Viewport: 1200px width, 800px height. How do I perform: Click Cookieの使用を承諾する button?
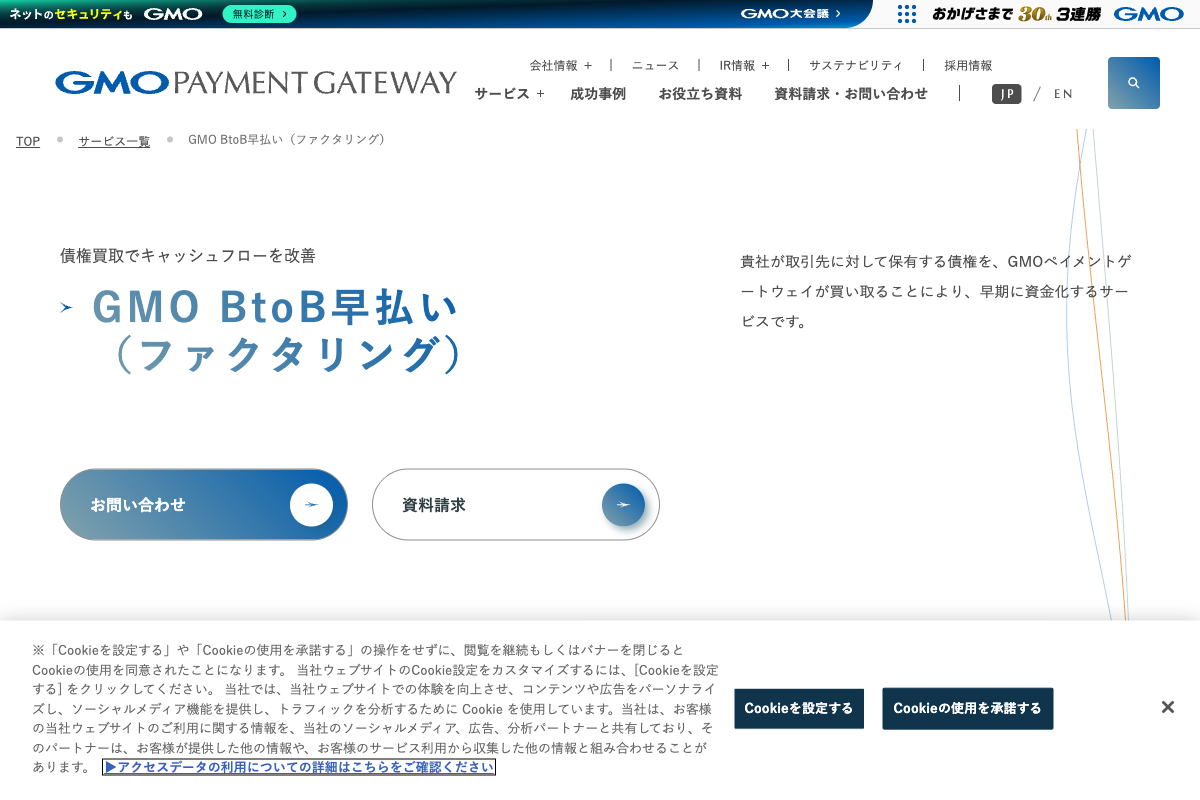[x=967, y=708]
